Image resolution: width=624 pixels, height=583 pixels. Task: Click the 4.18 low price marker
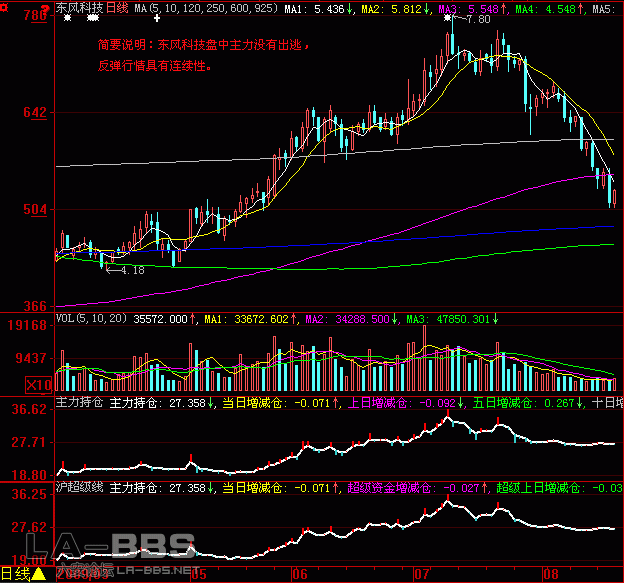131,270
